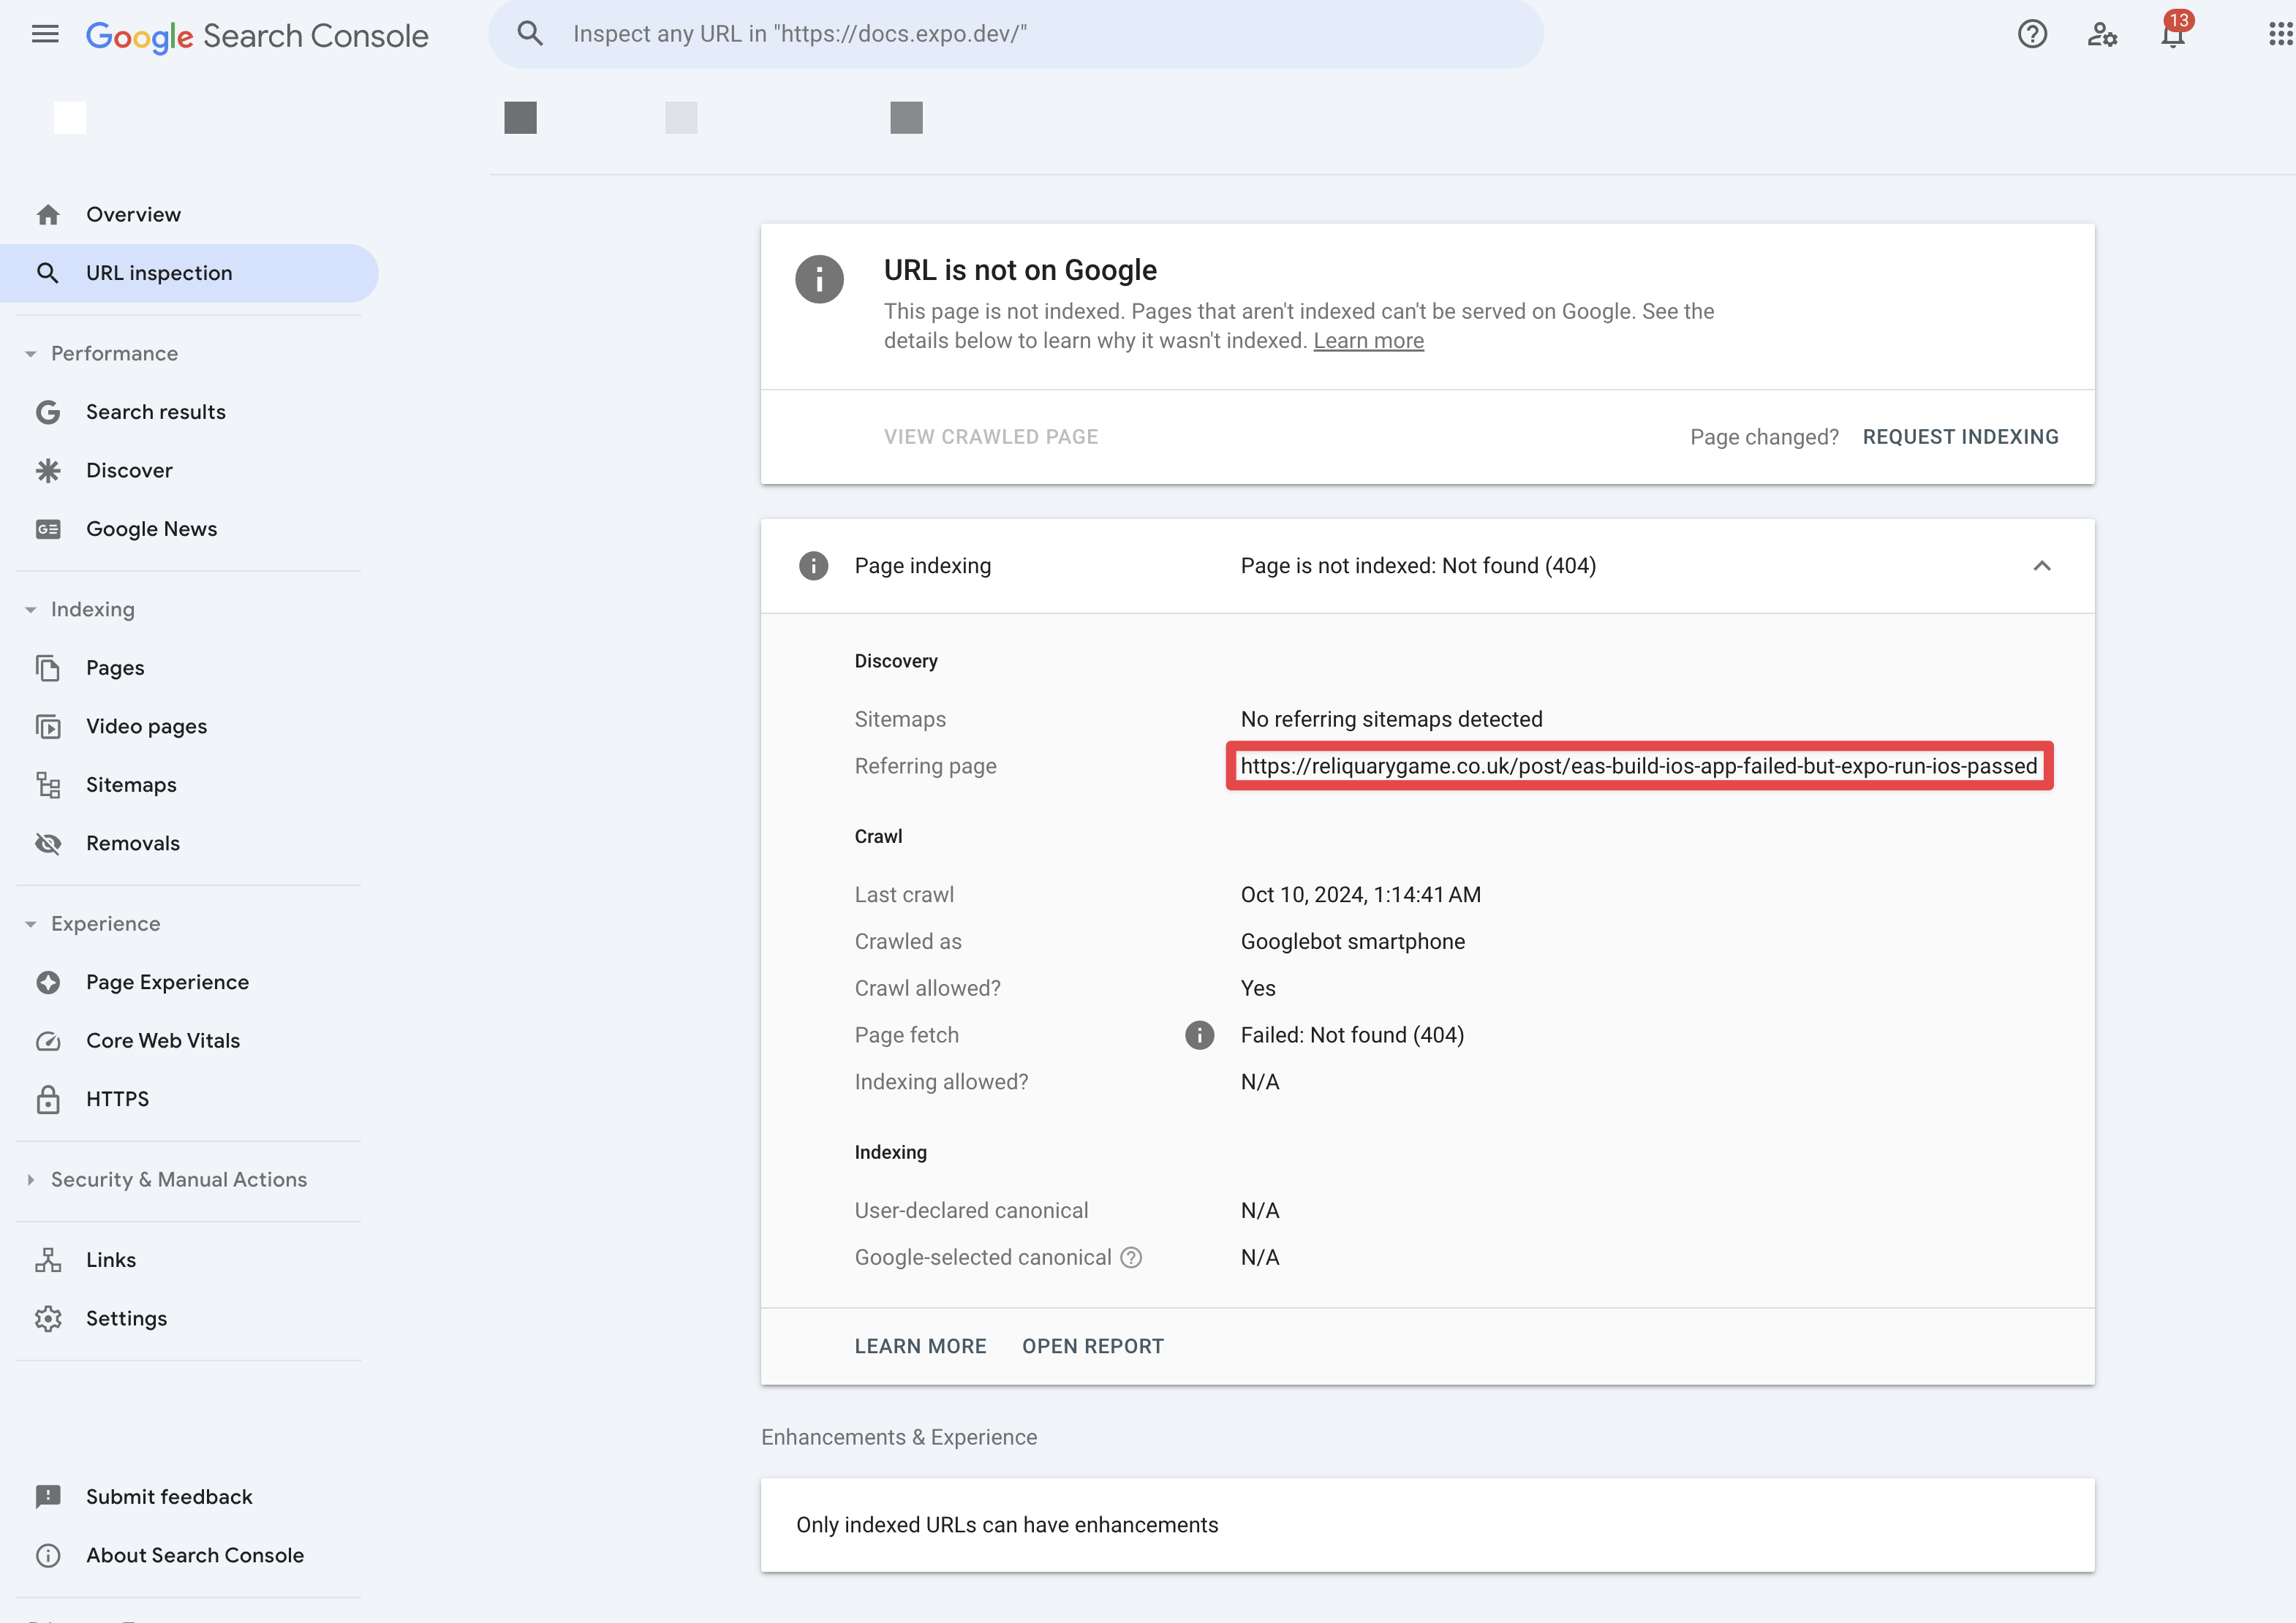This screenshot has height=1623, width=2296.
Task: Click the help question mark icon
Action: point(2032,35)
